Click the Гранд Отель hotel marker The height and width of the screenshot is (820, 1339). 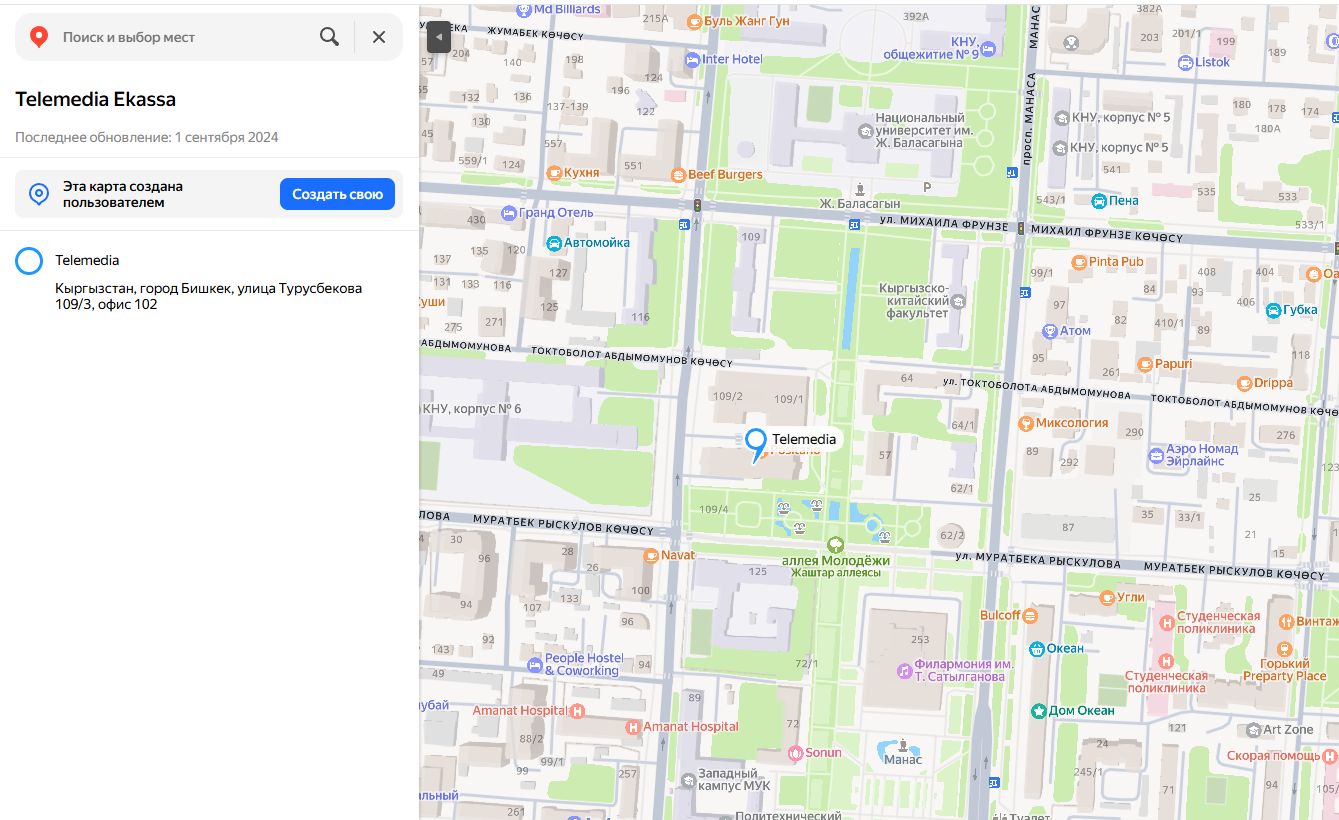coord(508,213)
